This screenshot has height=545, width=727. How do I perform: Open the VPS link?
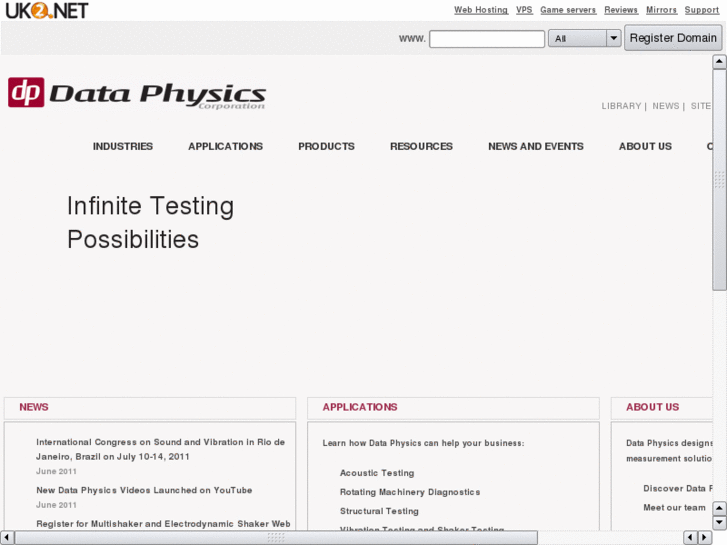point(524,10)
